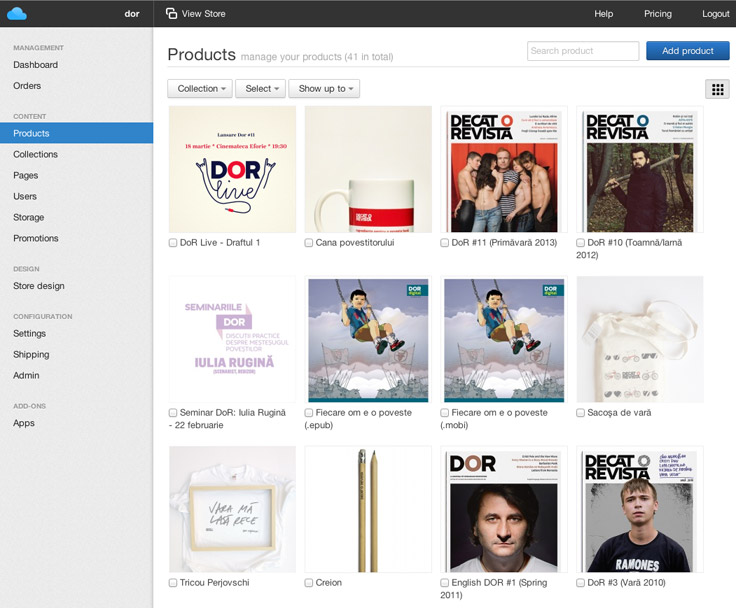736x608 pixels.
Task: Check Fiecare om e o poveste (.mobi)
Action: (445, 413)
